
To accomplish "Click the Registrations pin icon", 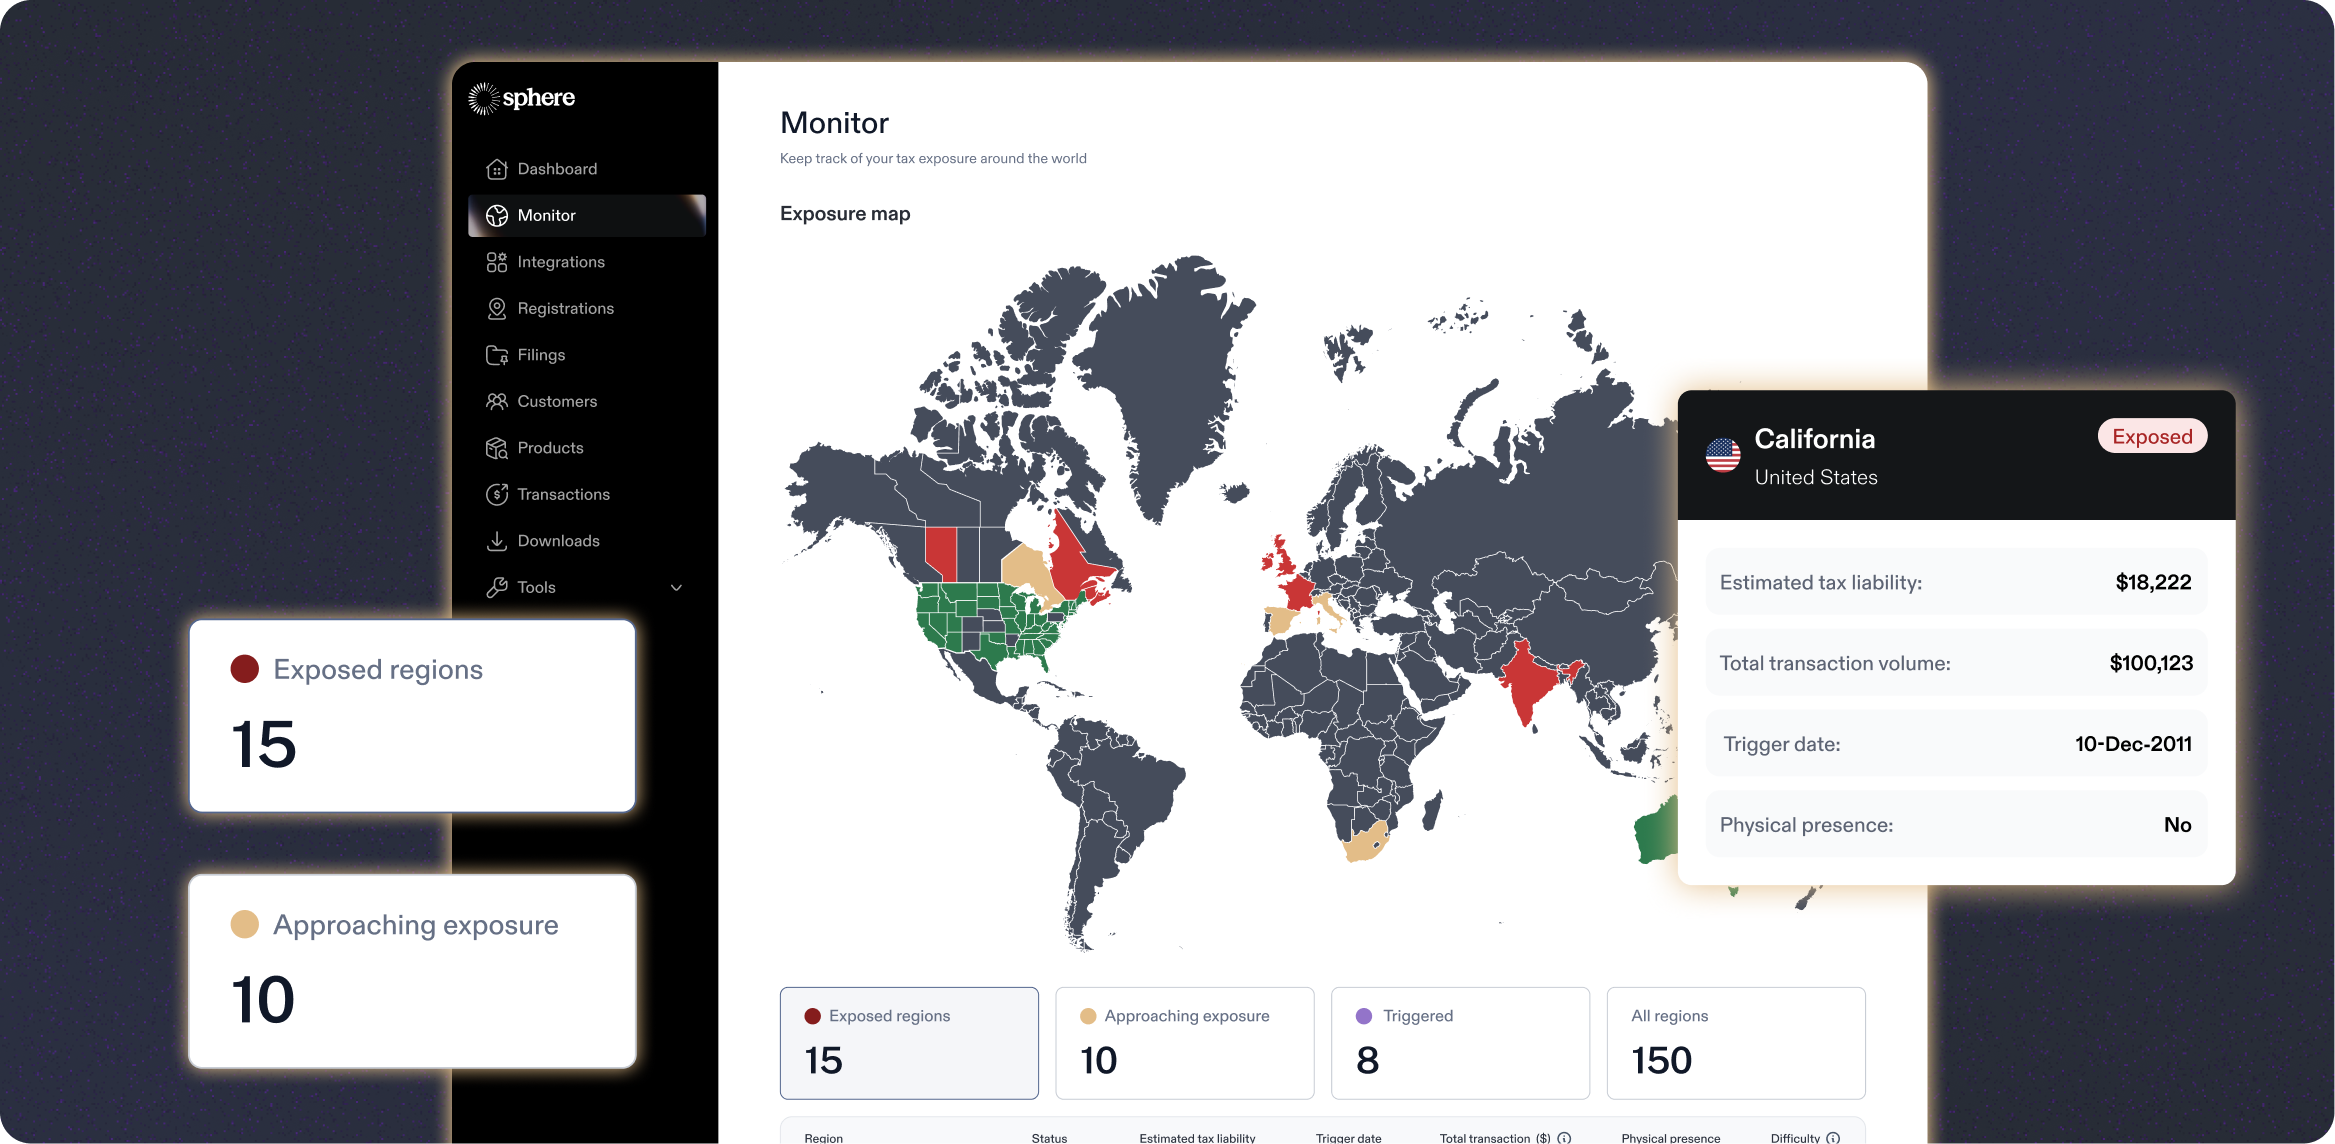I will point(496,309).
